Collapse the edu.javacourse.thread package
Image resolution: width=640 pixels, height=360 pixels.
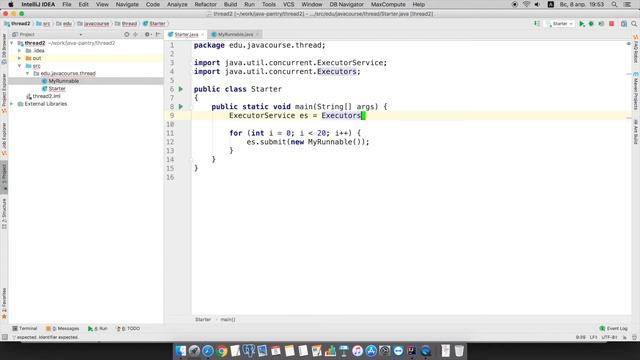pos(28,73)
